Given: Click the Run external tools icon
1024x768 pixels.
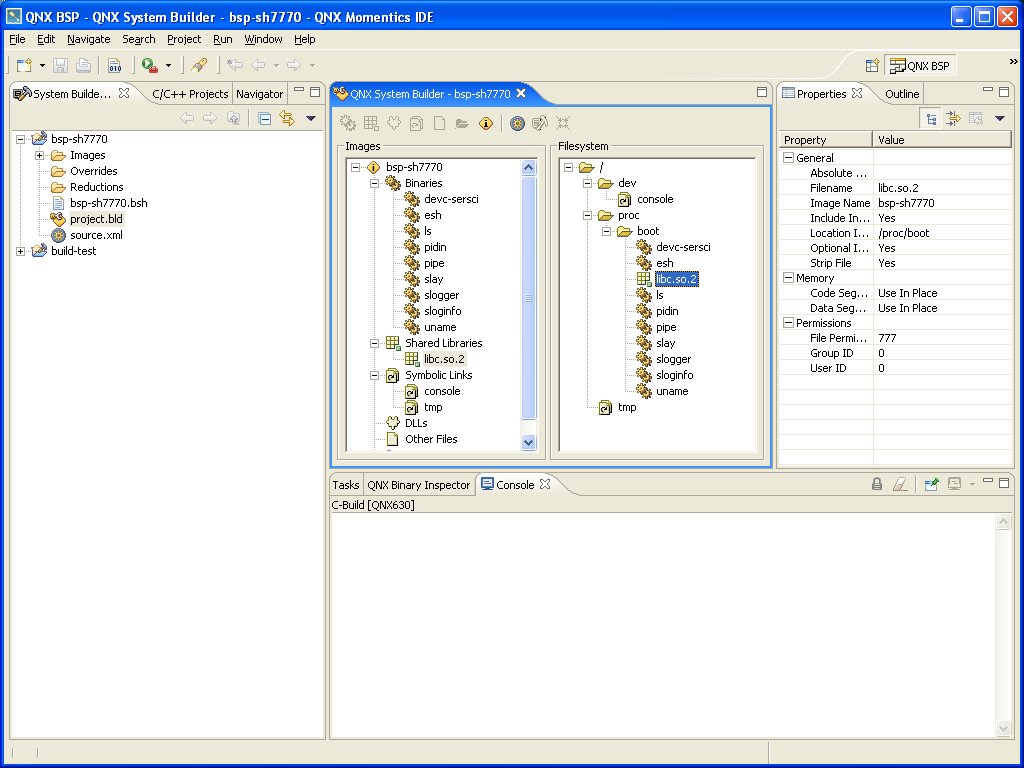Looking at the screenshot, I should coord(149,65).
